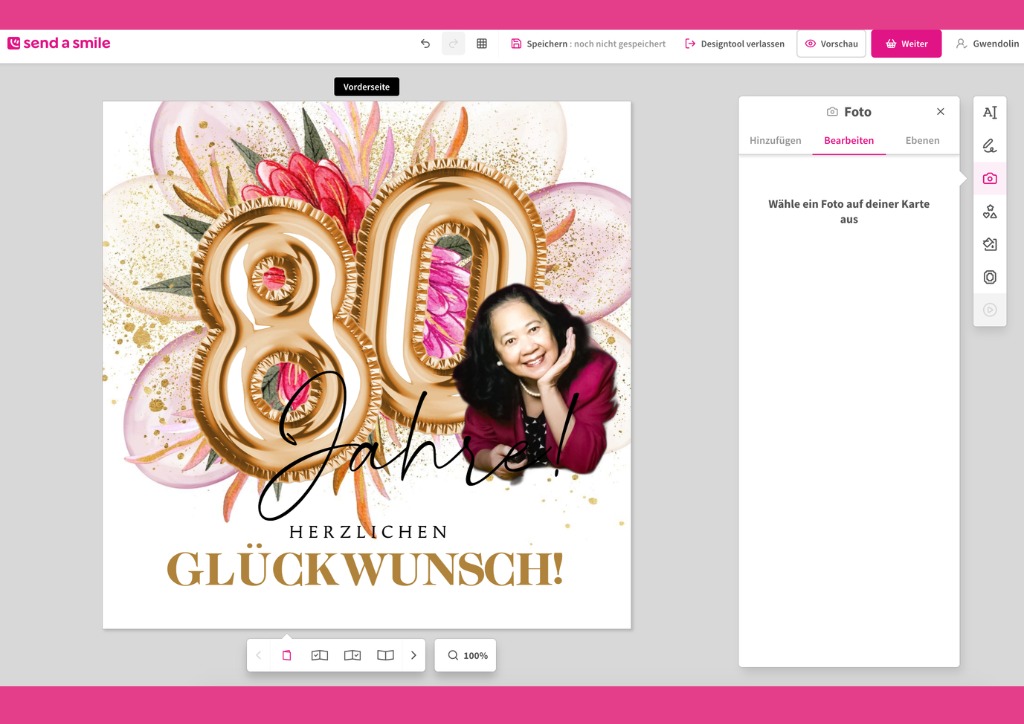Open the frame tool in the sidebar

tap(989, 277)
